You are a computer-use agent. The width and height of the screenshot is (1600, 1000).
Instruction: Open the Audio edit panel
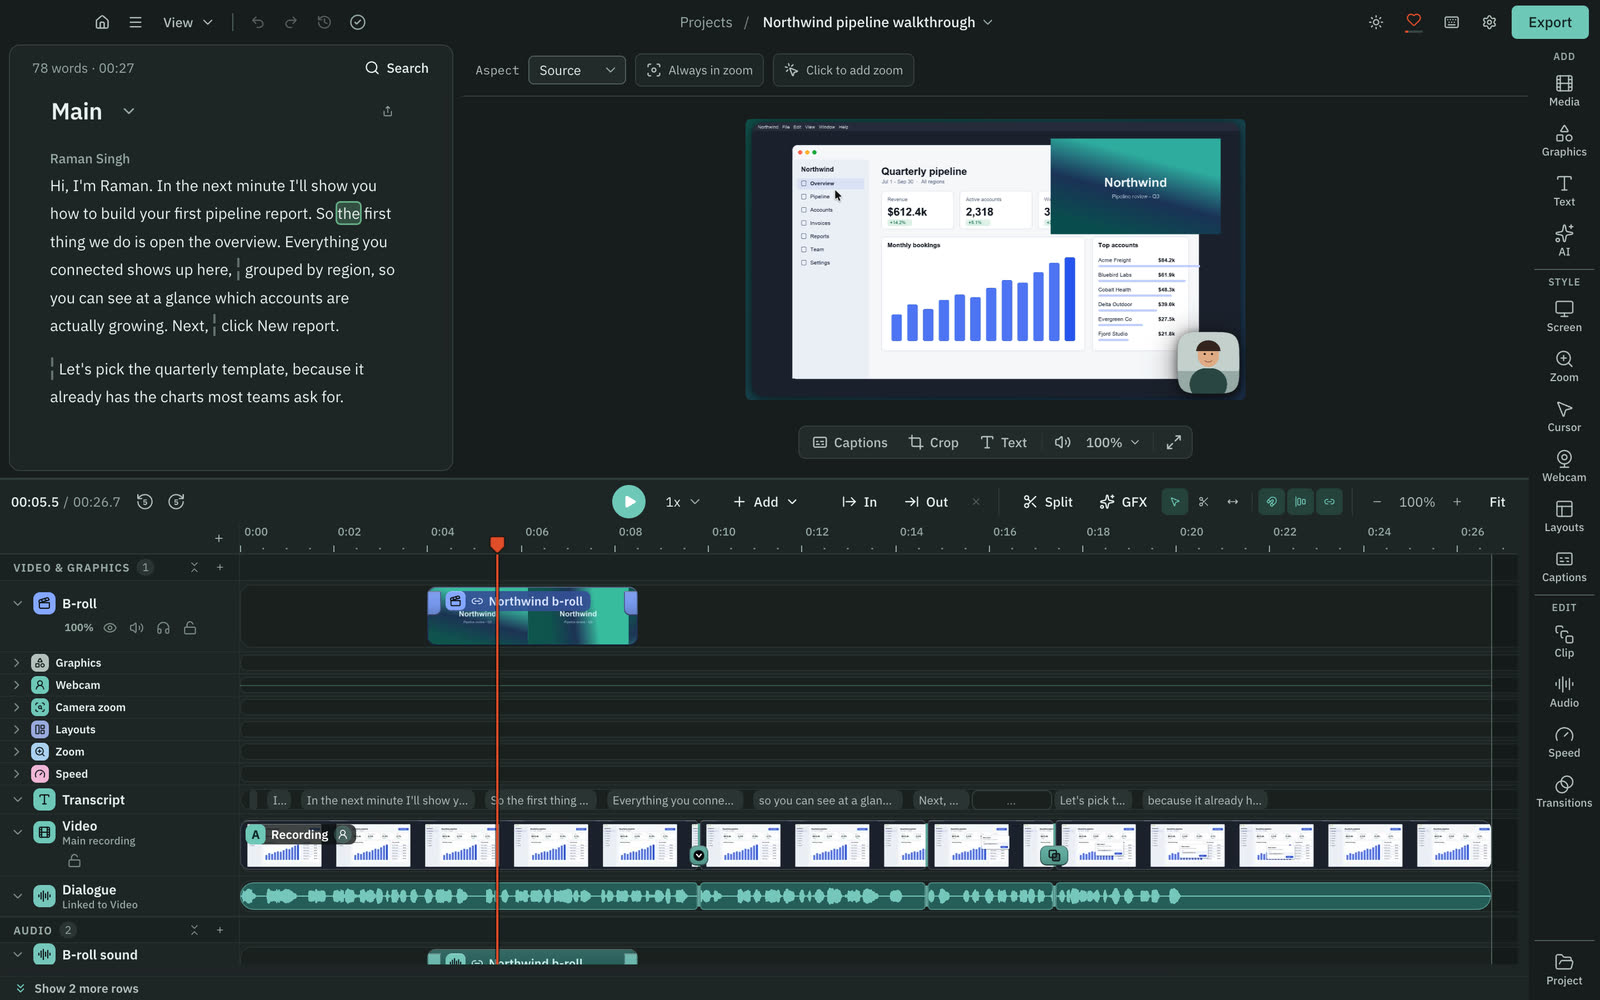[1564, 691]
